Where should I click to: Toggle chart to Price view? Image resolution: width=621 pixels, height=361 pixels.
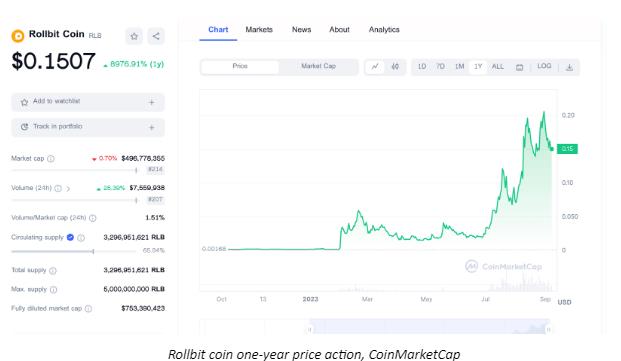click(240, 66)
